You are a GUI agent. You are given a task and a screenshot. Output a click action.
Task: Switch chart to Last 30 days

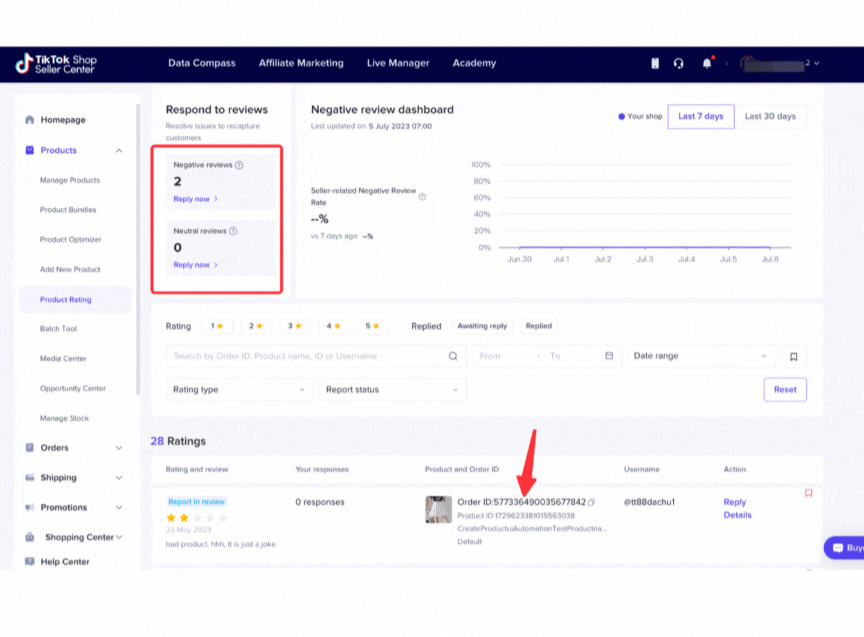pos(770,116)
